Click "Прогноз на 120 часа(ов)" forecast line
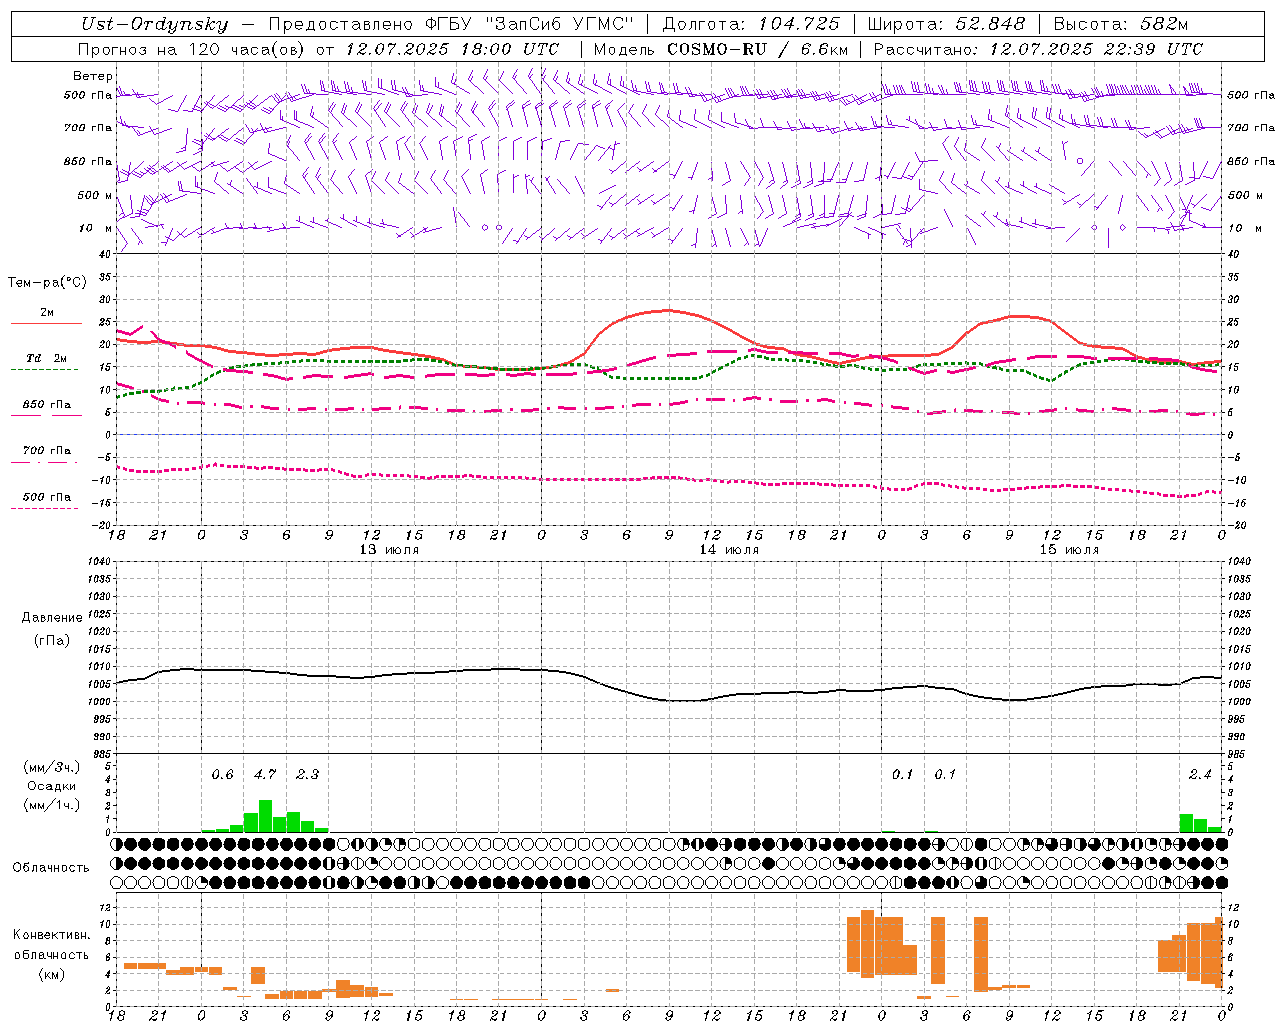 click(318, 49)
